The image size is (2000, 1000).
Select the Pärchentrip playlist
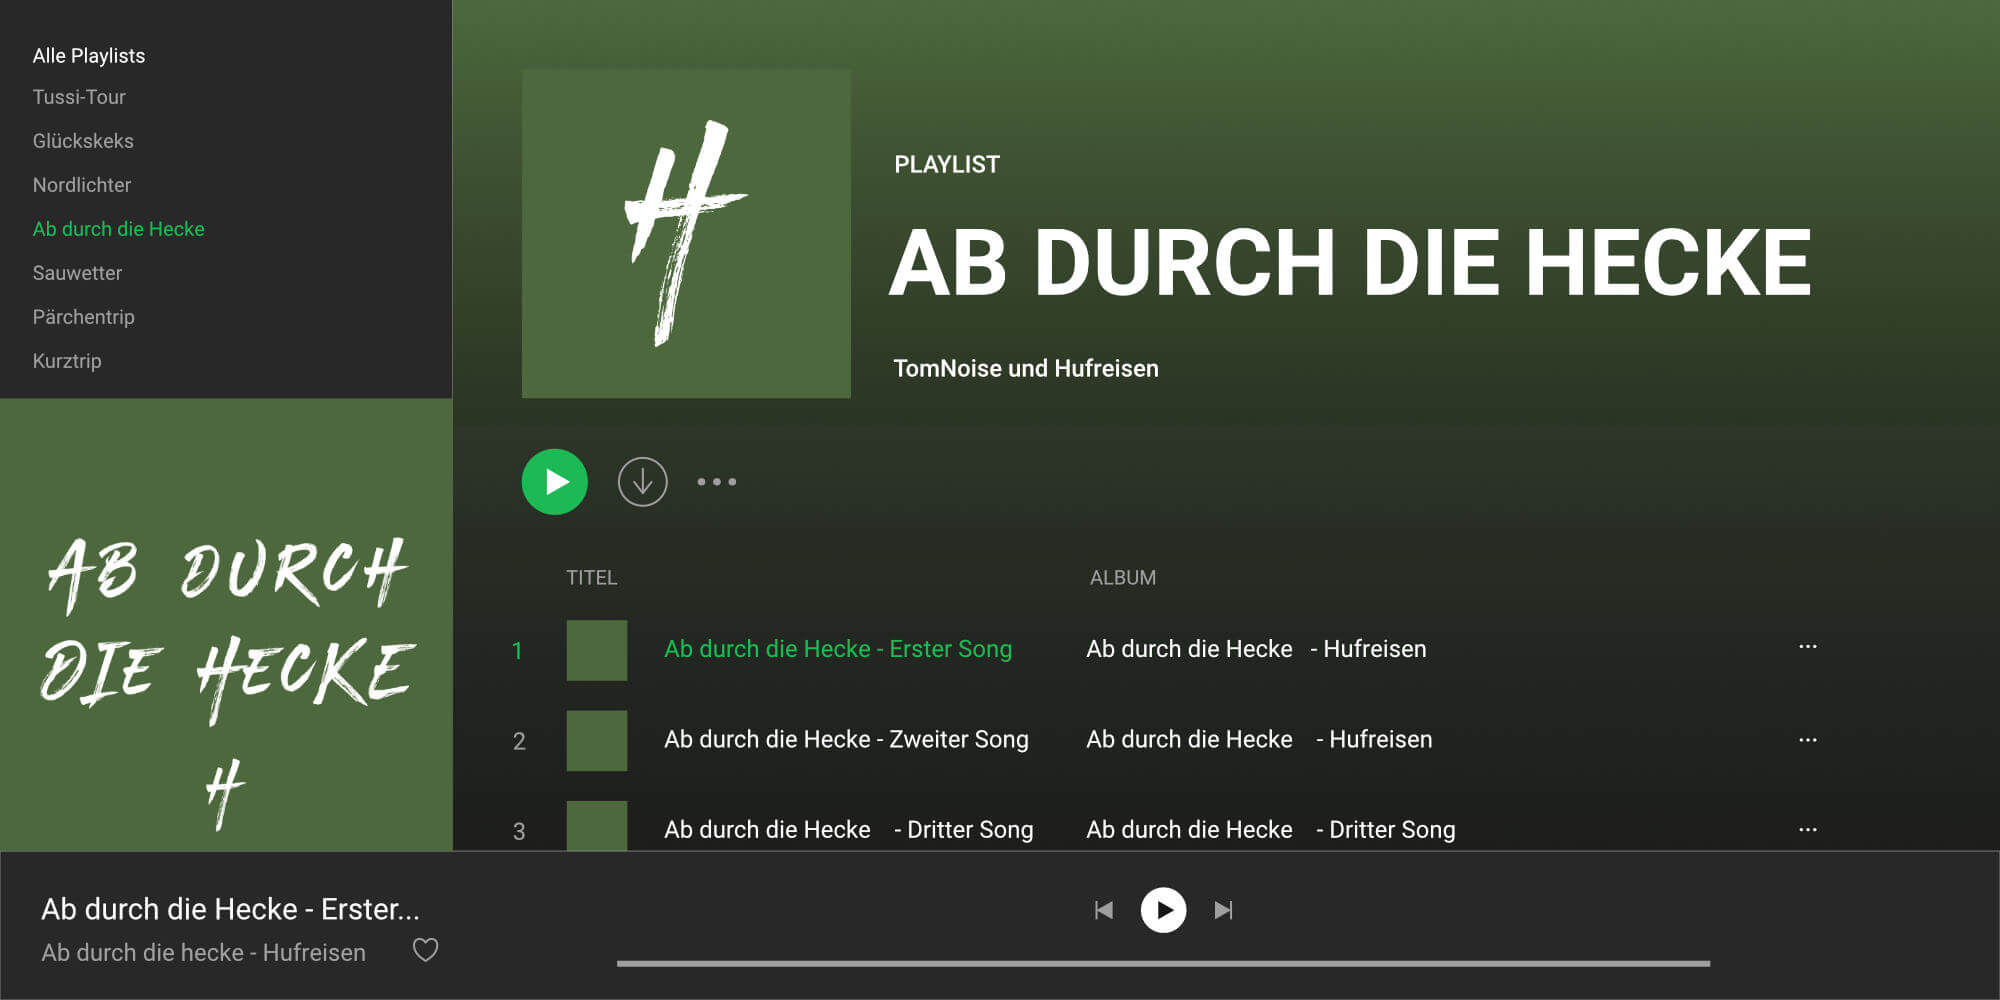tap(83, 317)
